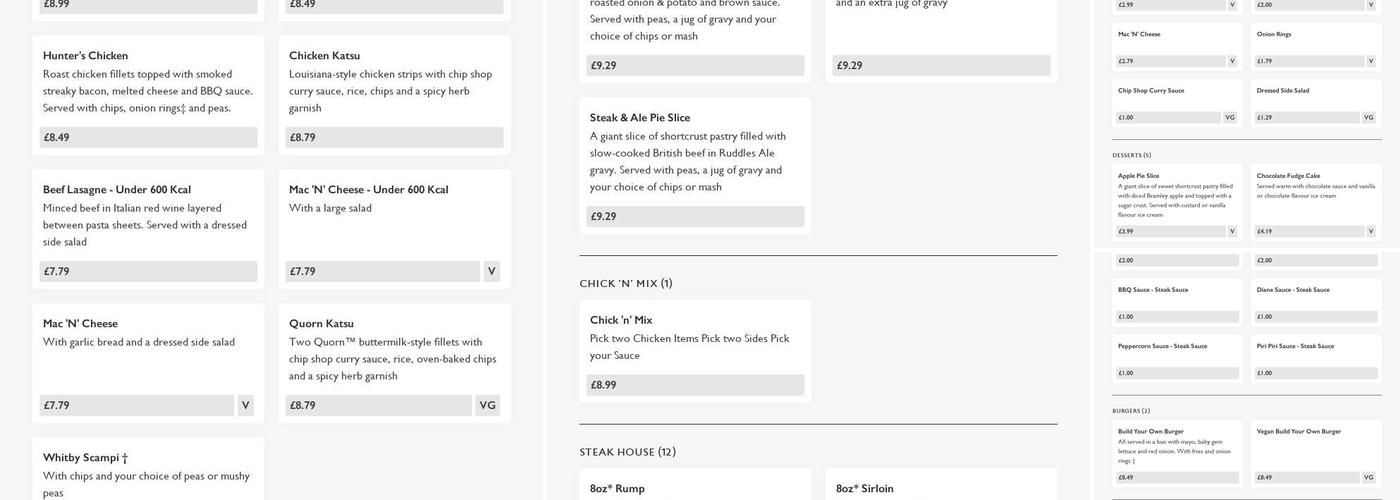This screenshot has width=1400, height=500.
Task: Click the VG badge on Quorn Katsu
Action: pyautogui.click(x=487, y=405)
